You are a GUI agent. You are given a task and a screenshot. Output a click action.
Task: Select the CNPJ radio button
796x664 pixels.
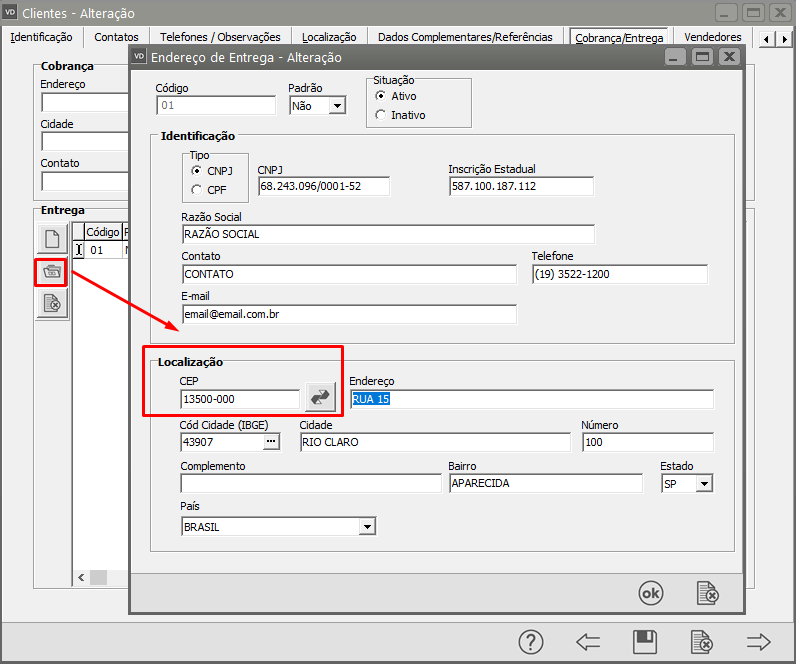197,171
